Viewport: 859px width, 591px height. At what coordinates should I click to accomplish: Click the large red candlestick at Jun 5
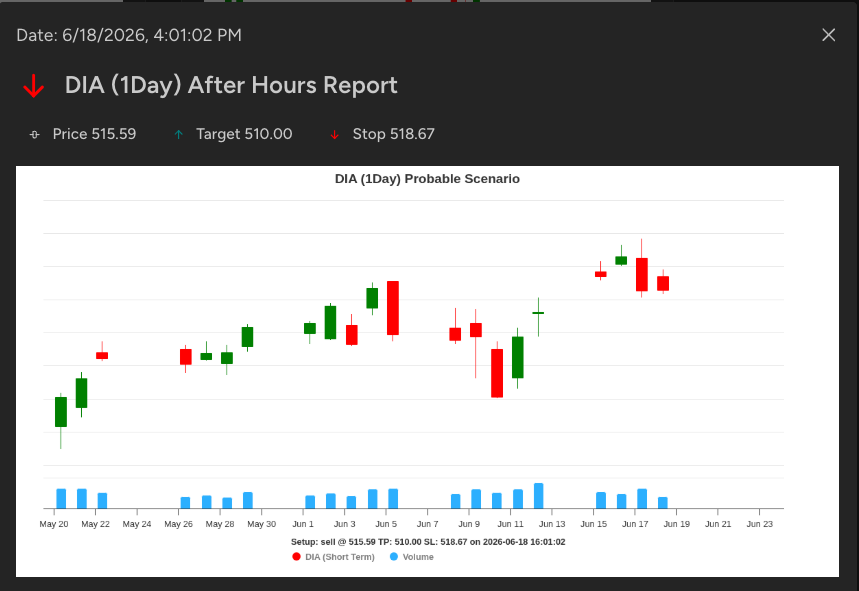click(x=393, y=308)
